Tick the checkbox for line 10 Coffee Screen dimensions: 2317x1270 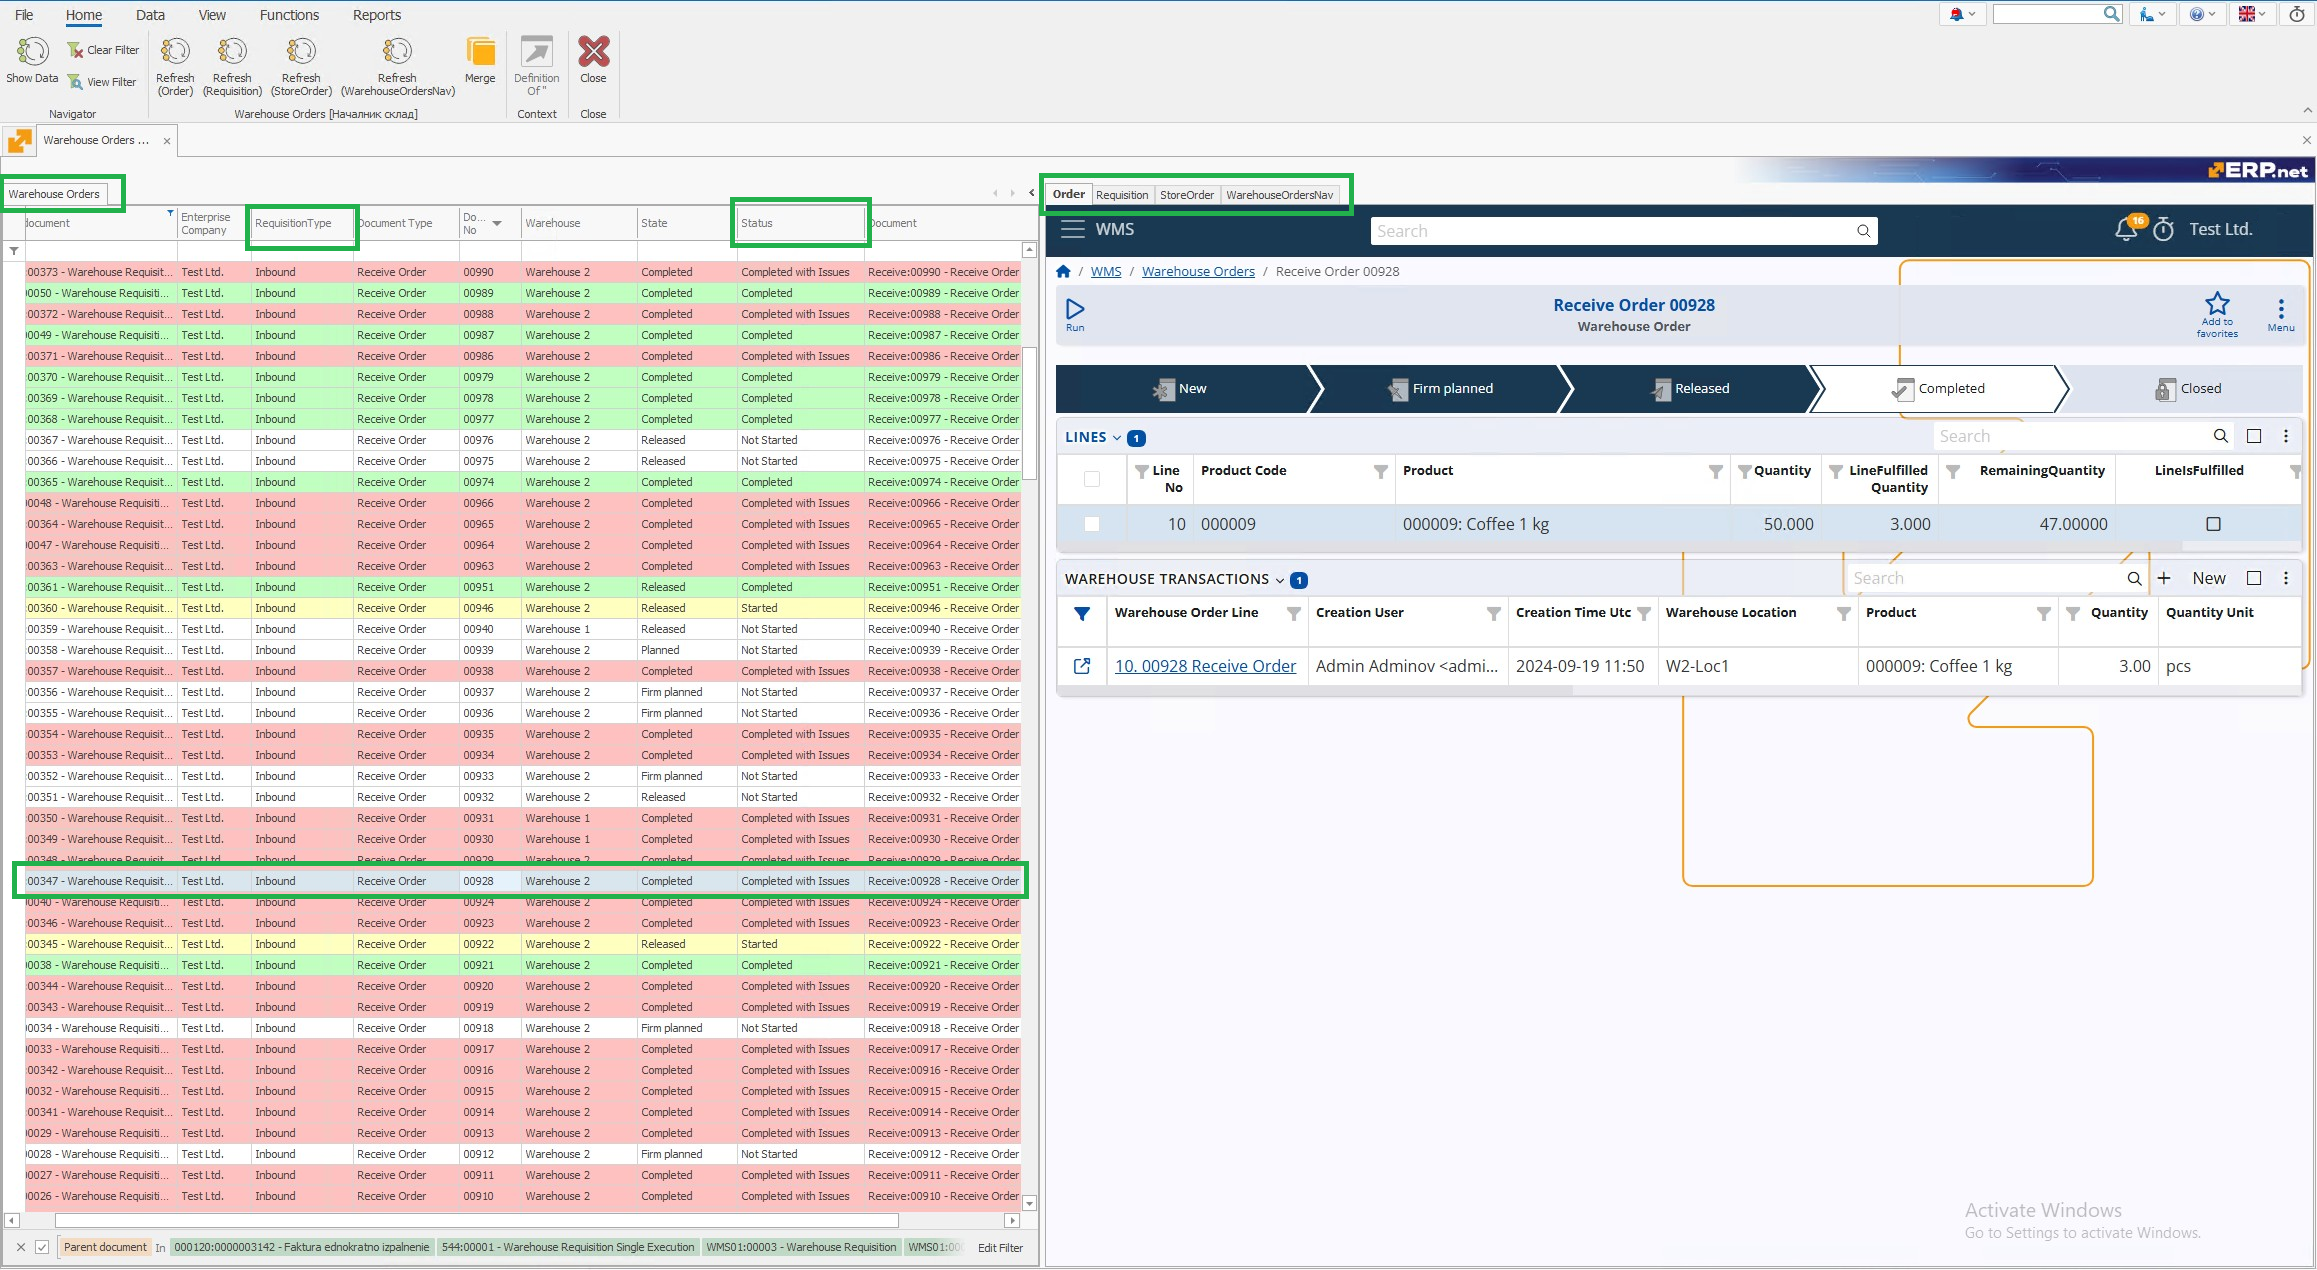[x=1092, y=524]
